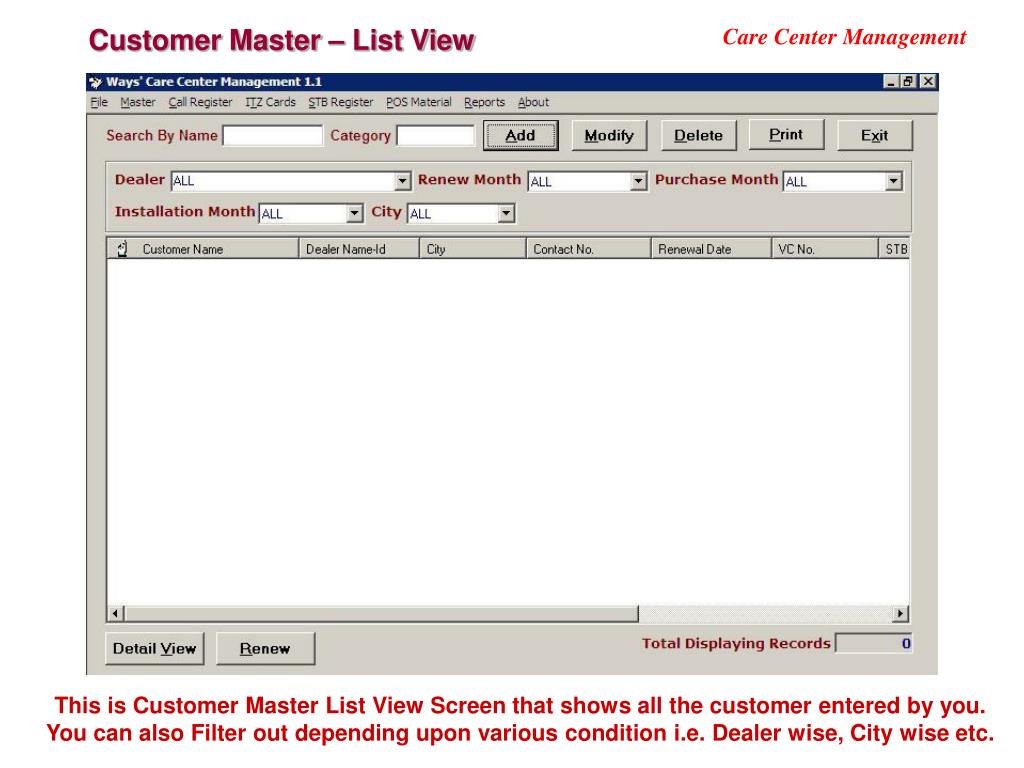Expand the Installation Month dropdown
This screenshot has height=768, width=1024.
(354, 213)
